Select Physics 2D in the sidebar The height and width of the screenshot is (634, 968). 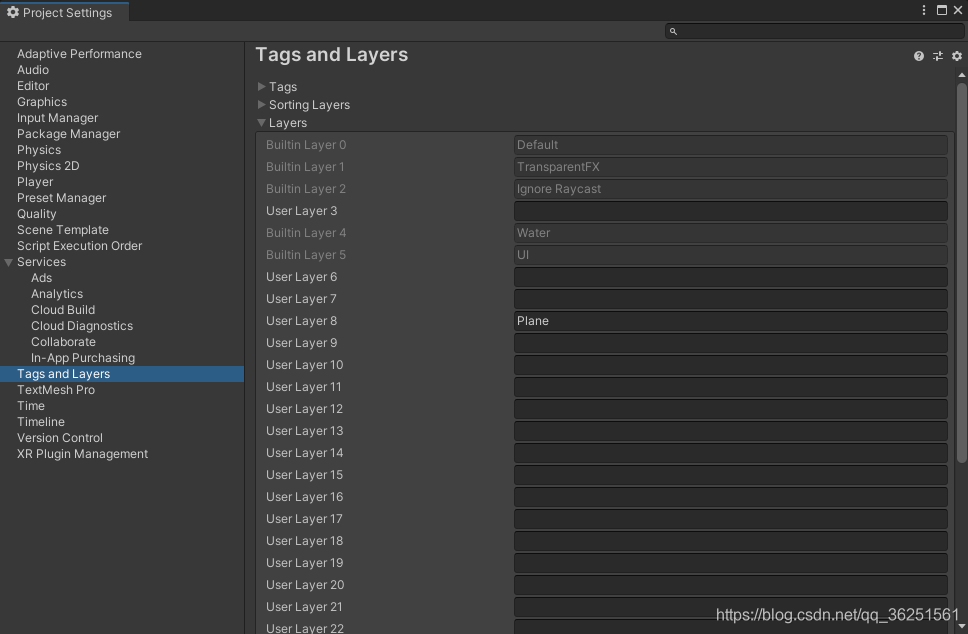click(x=48, y=165)
